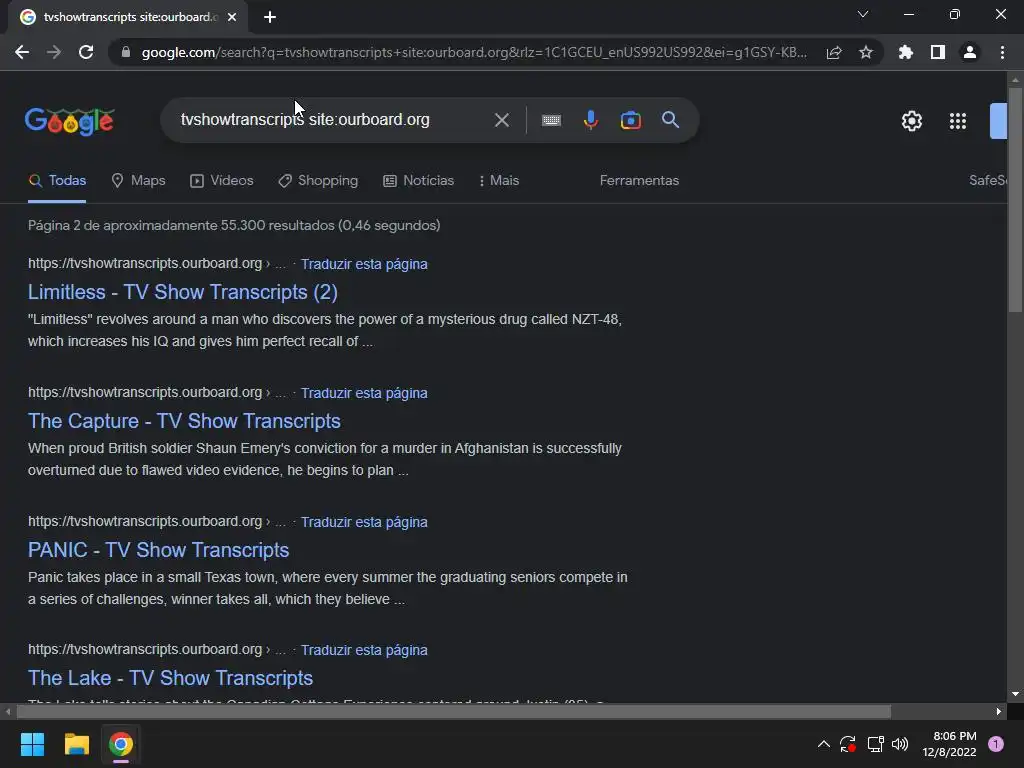Open The Capture - TV Show Transcripts result
The height and width of the screenshot is (768, 1024).
pos(184,421)
